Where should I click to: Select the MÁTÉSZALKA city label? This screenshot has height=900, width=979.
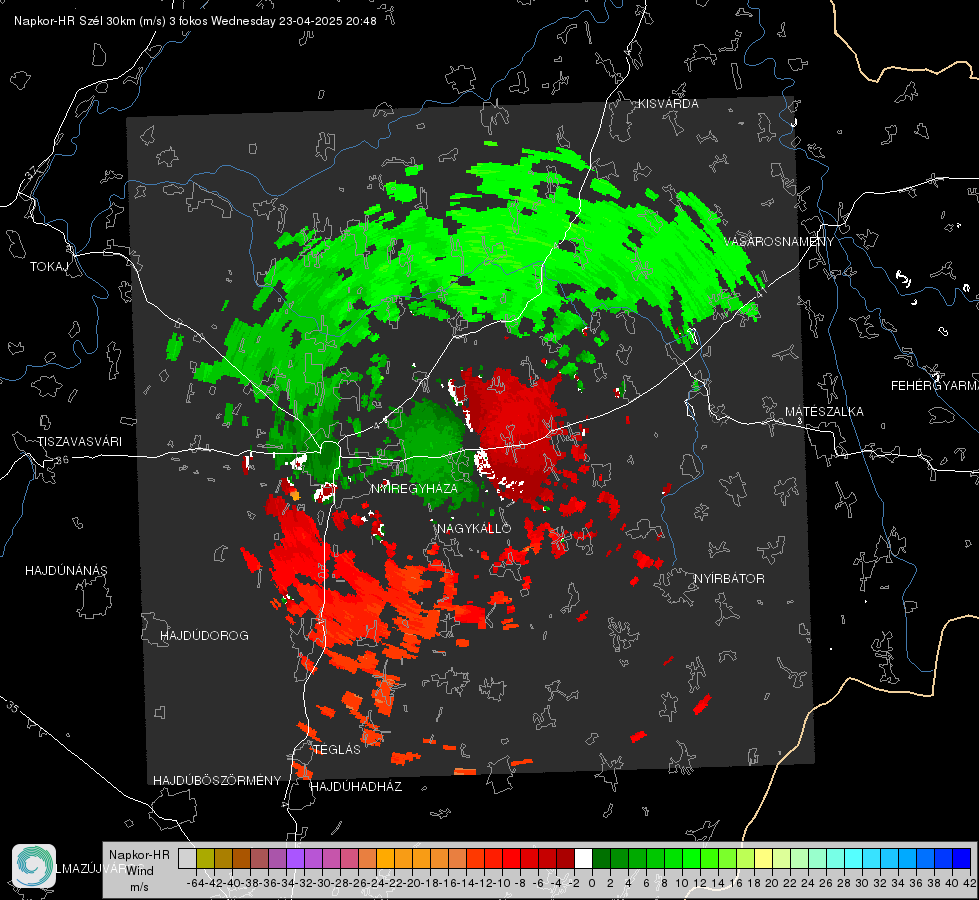(824, 412)
